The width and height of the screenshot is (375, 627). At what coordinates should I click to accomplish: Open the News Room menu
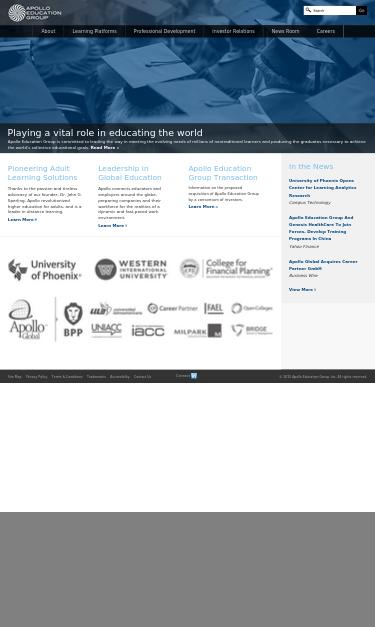point(285,31)
